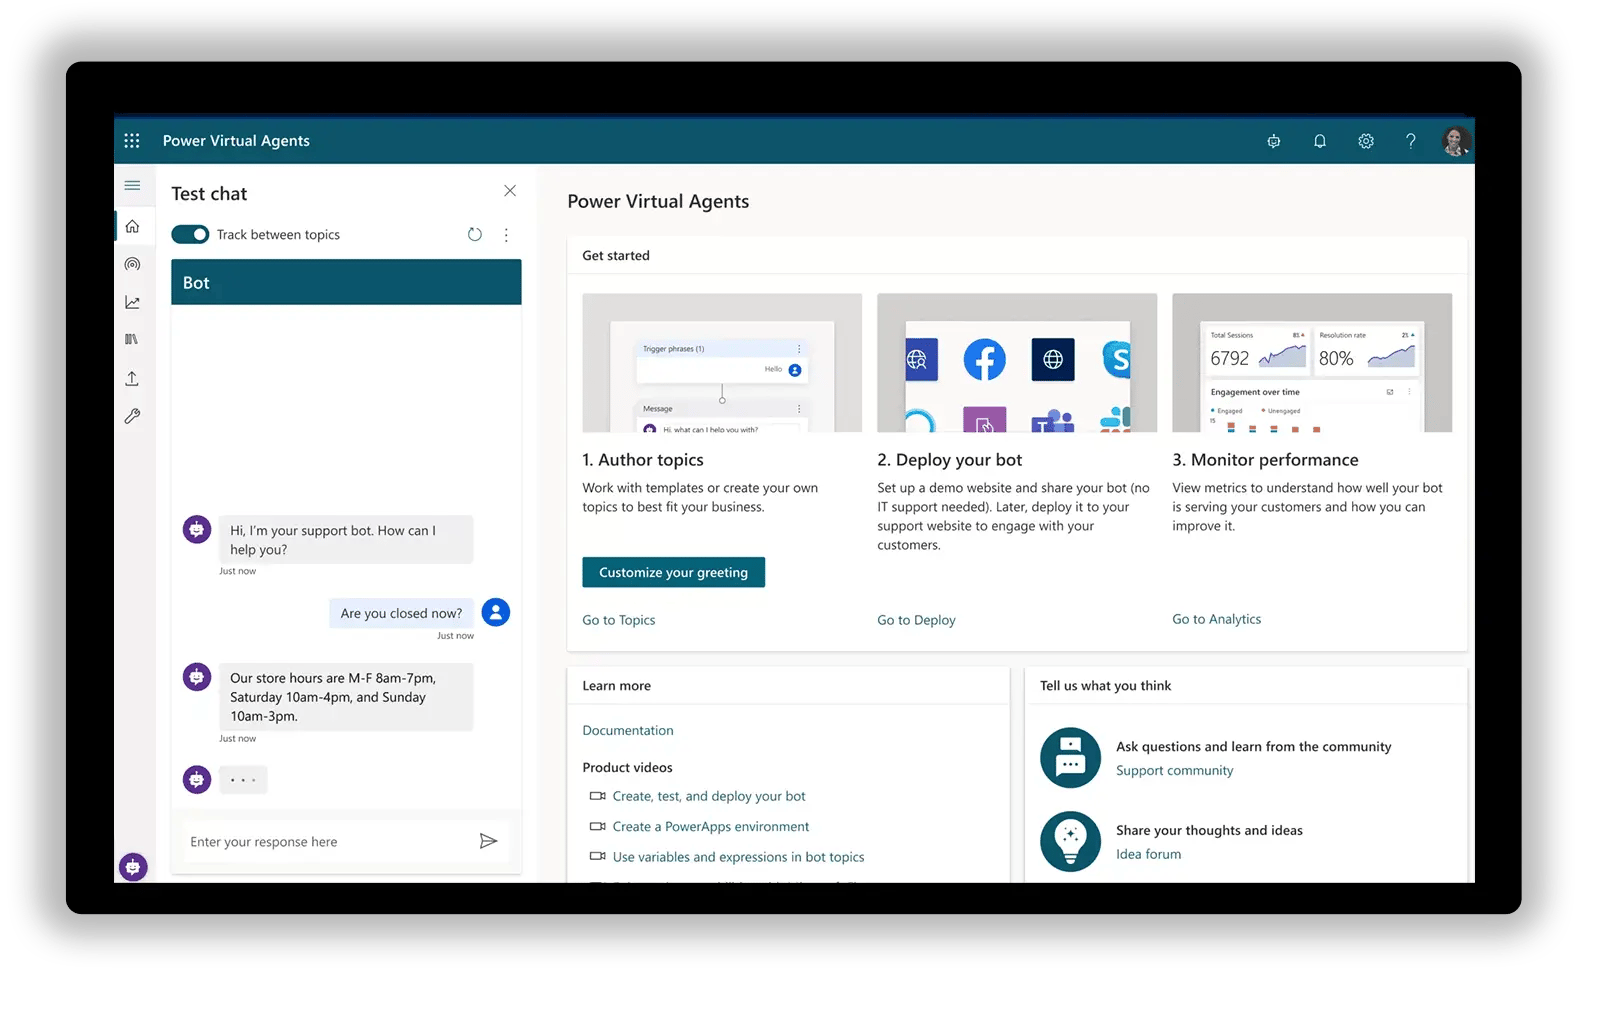Open the Documentation link
This screenshot has width=1619, height=1024.
click(x=628, y=730)
